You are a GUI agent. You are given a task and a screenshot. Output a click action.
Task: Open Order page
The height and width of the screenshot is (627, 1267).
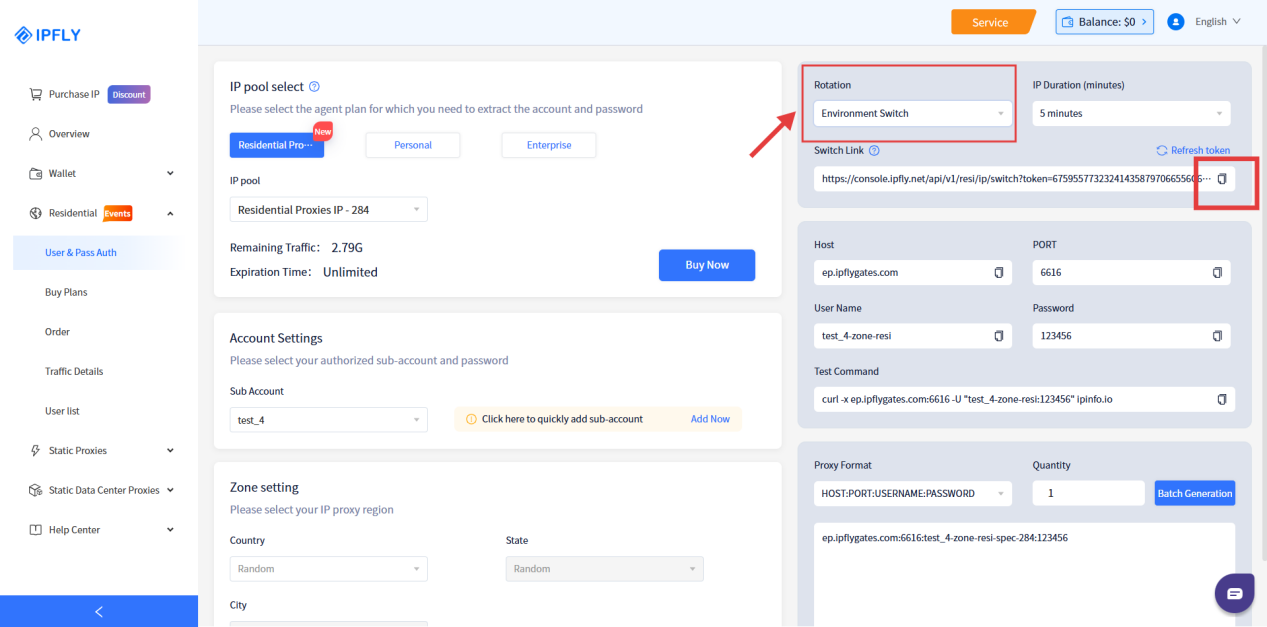(57, 332)
